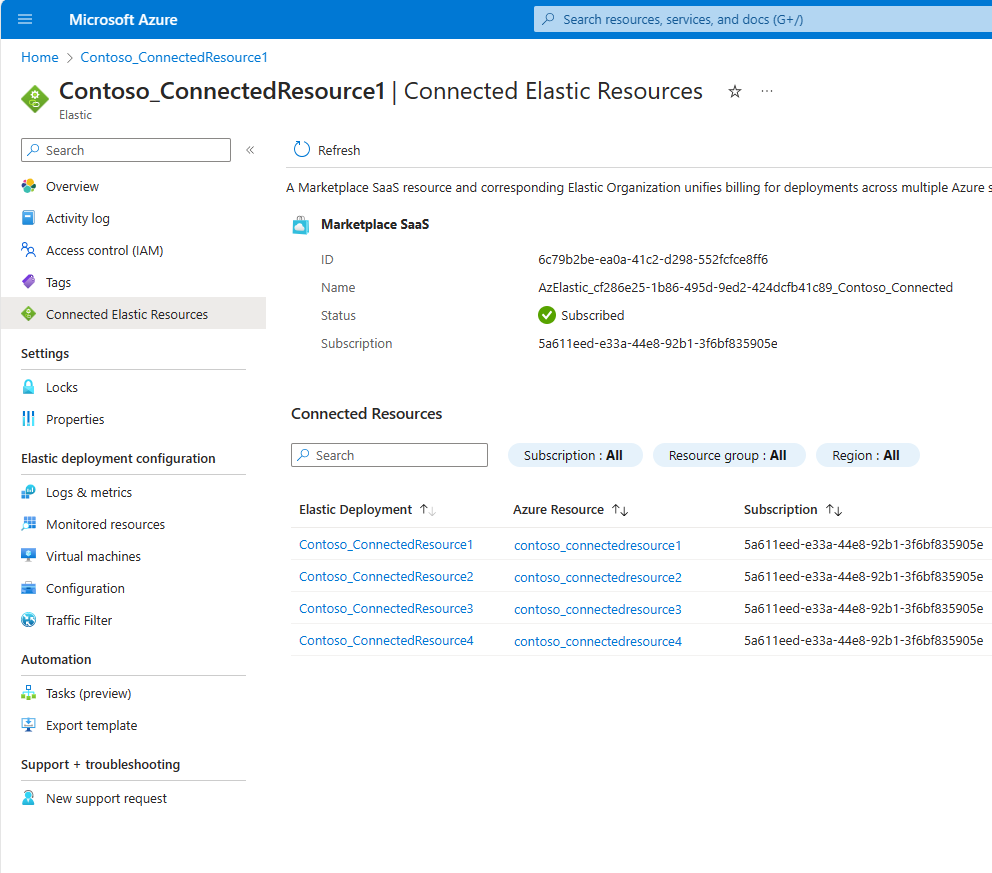Click the Properties bars icon

[28, 419]
